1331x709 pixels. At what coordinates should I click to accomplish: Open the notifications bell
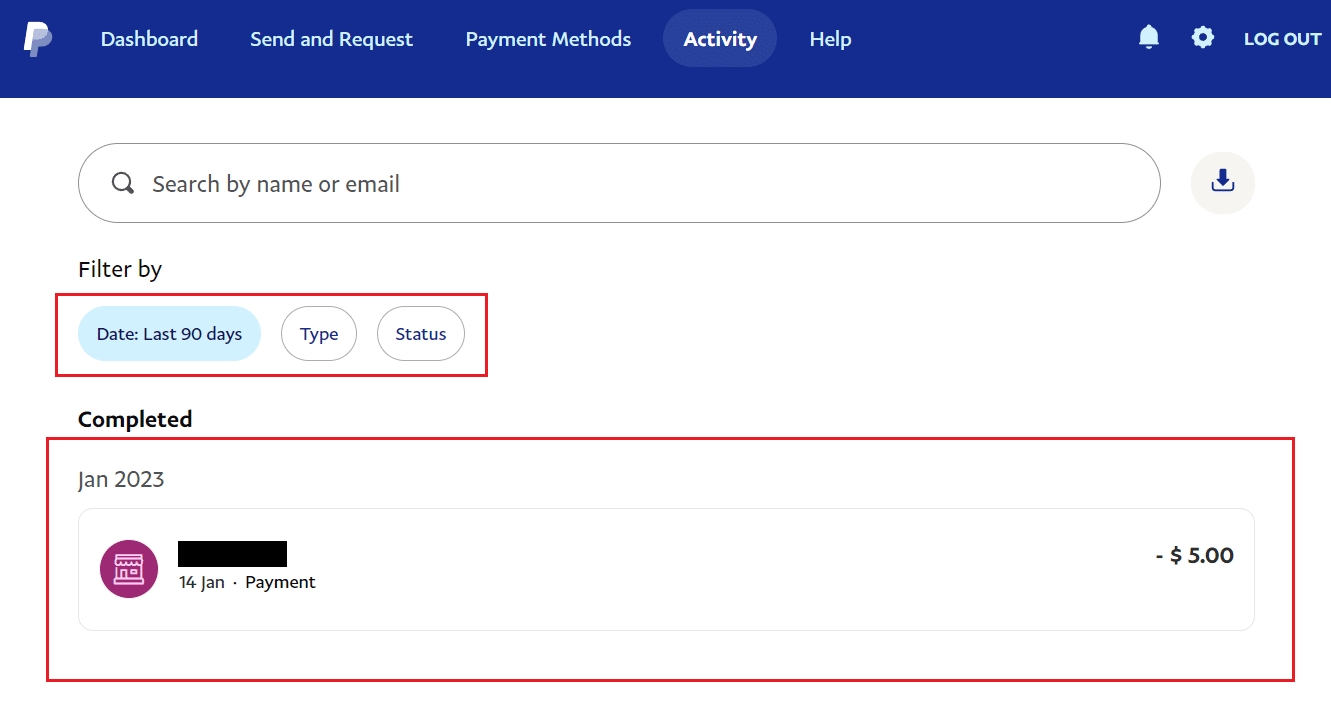pos(1148,37)
